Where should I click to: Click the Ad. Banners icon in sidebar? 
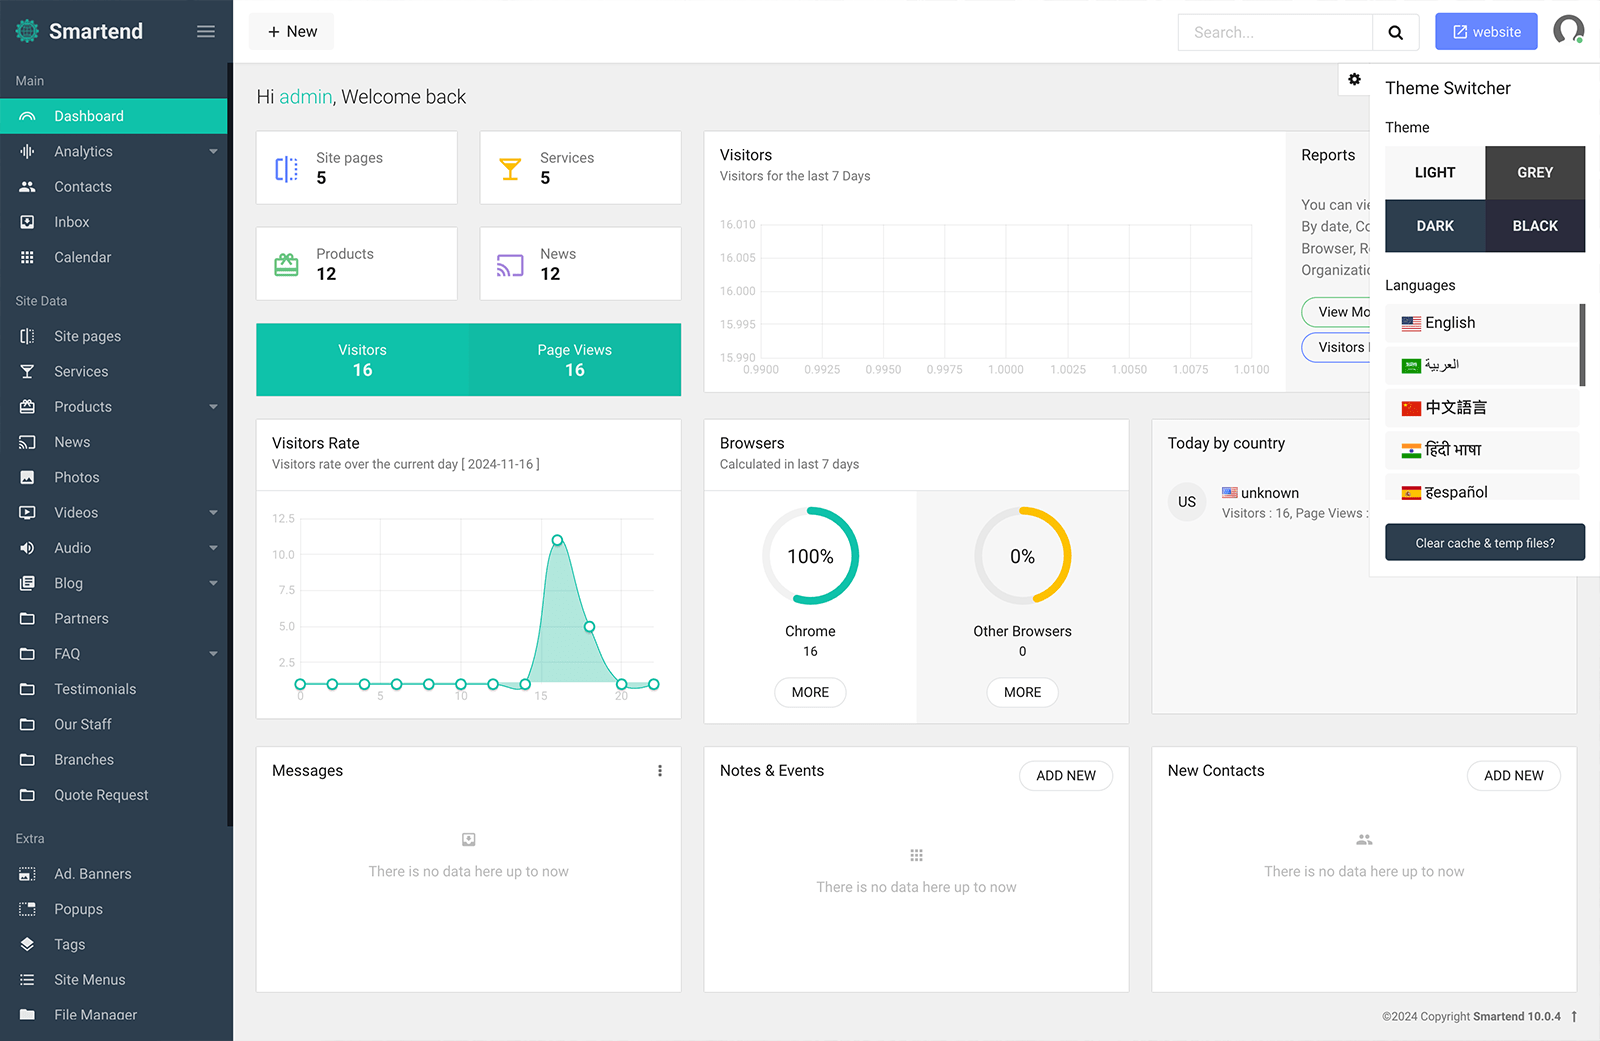coord(27,874)
